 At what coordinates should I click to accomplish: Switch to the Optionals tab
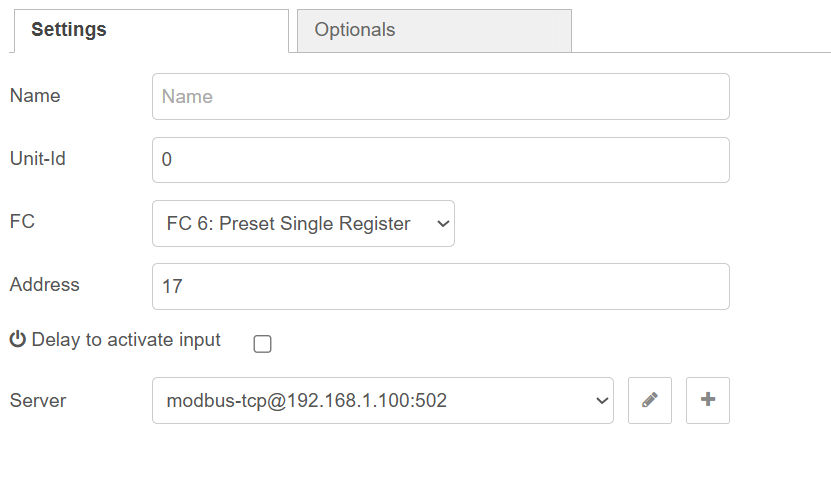click(434, 30)
